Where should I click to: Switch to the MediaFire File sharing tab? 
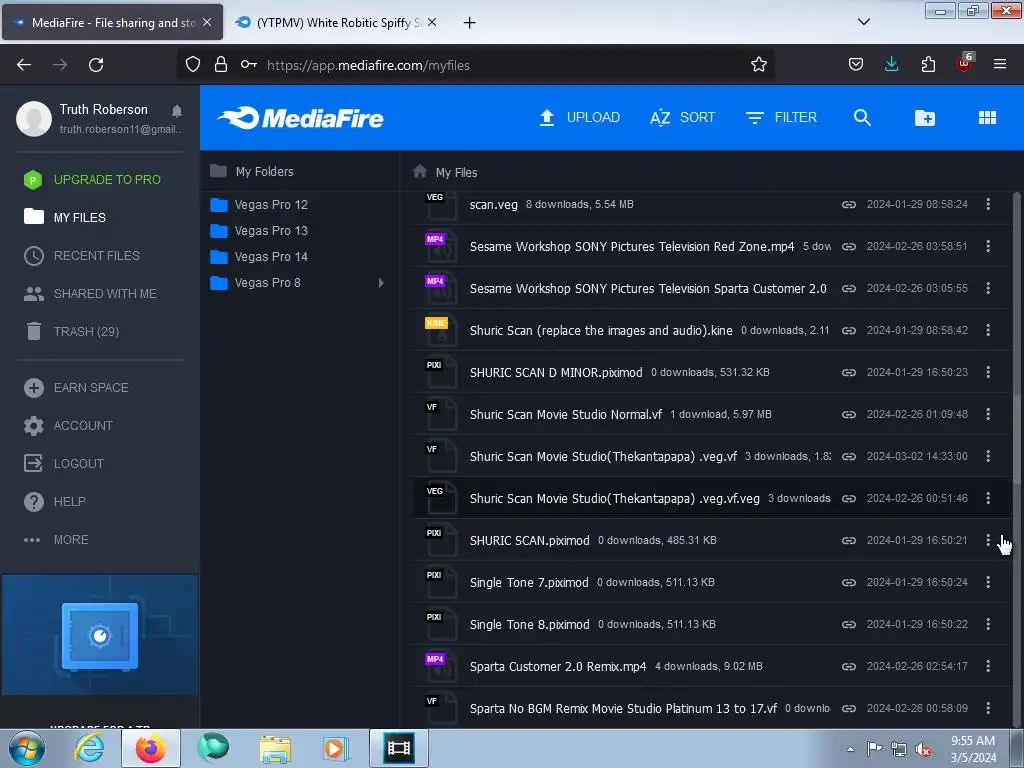(112, 22)
